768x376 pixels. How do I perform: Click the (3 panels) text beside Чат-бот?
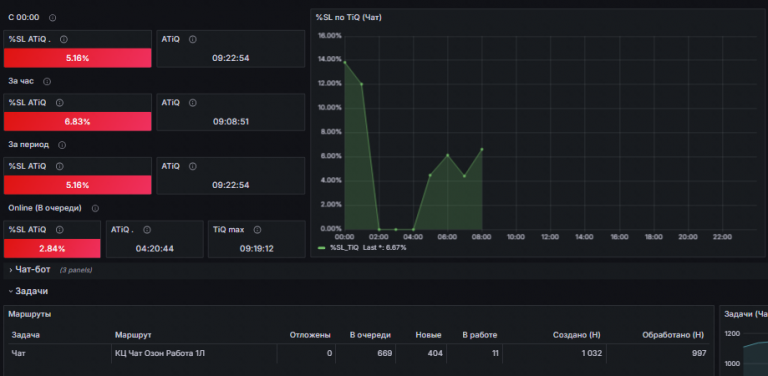[76, 270]
